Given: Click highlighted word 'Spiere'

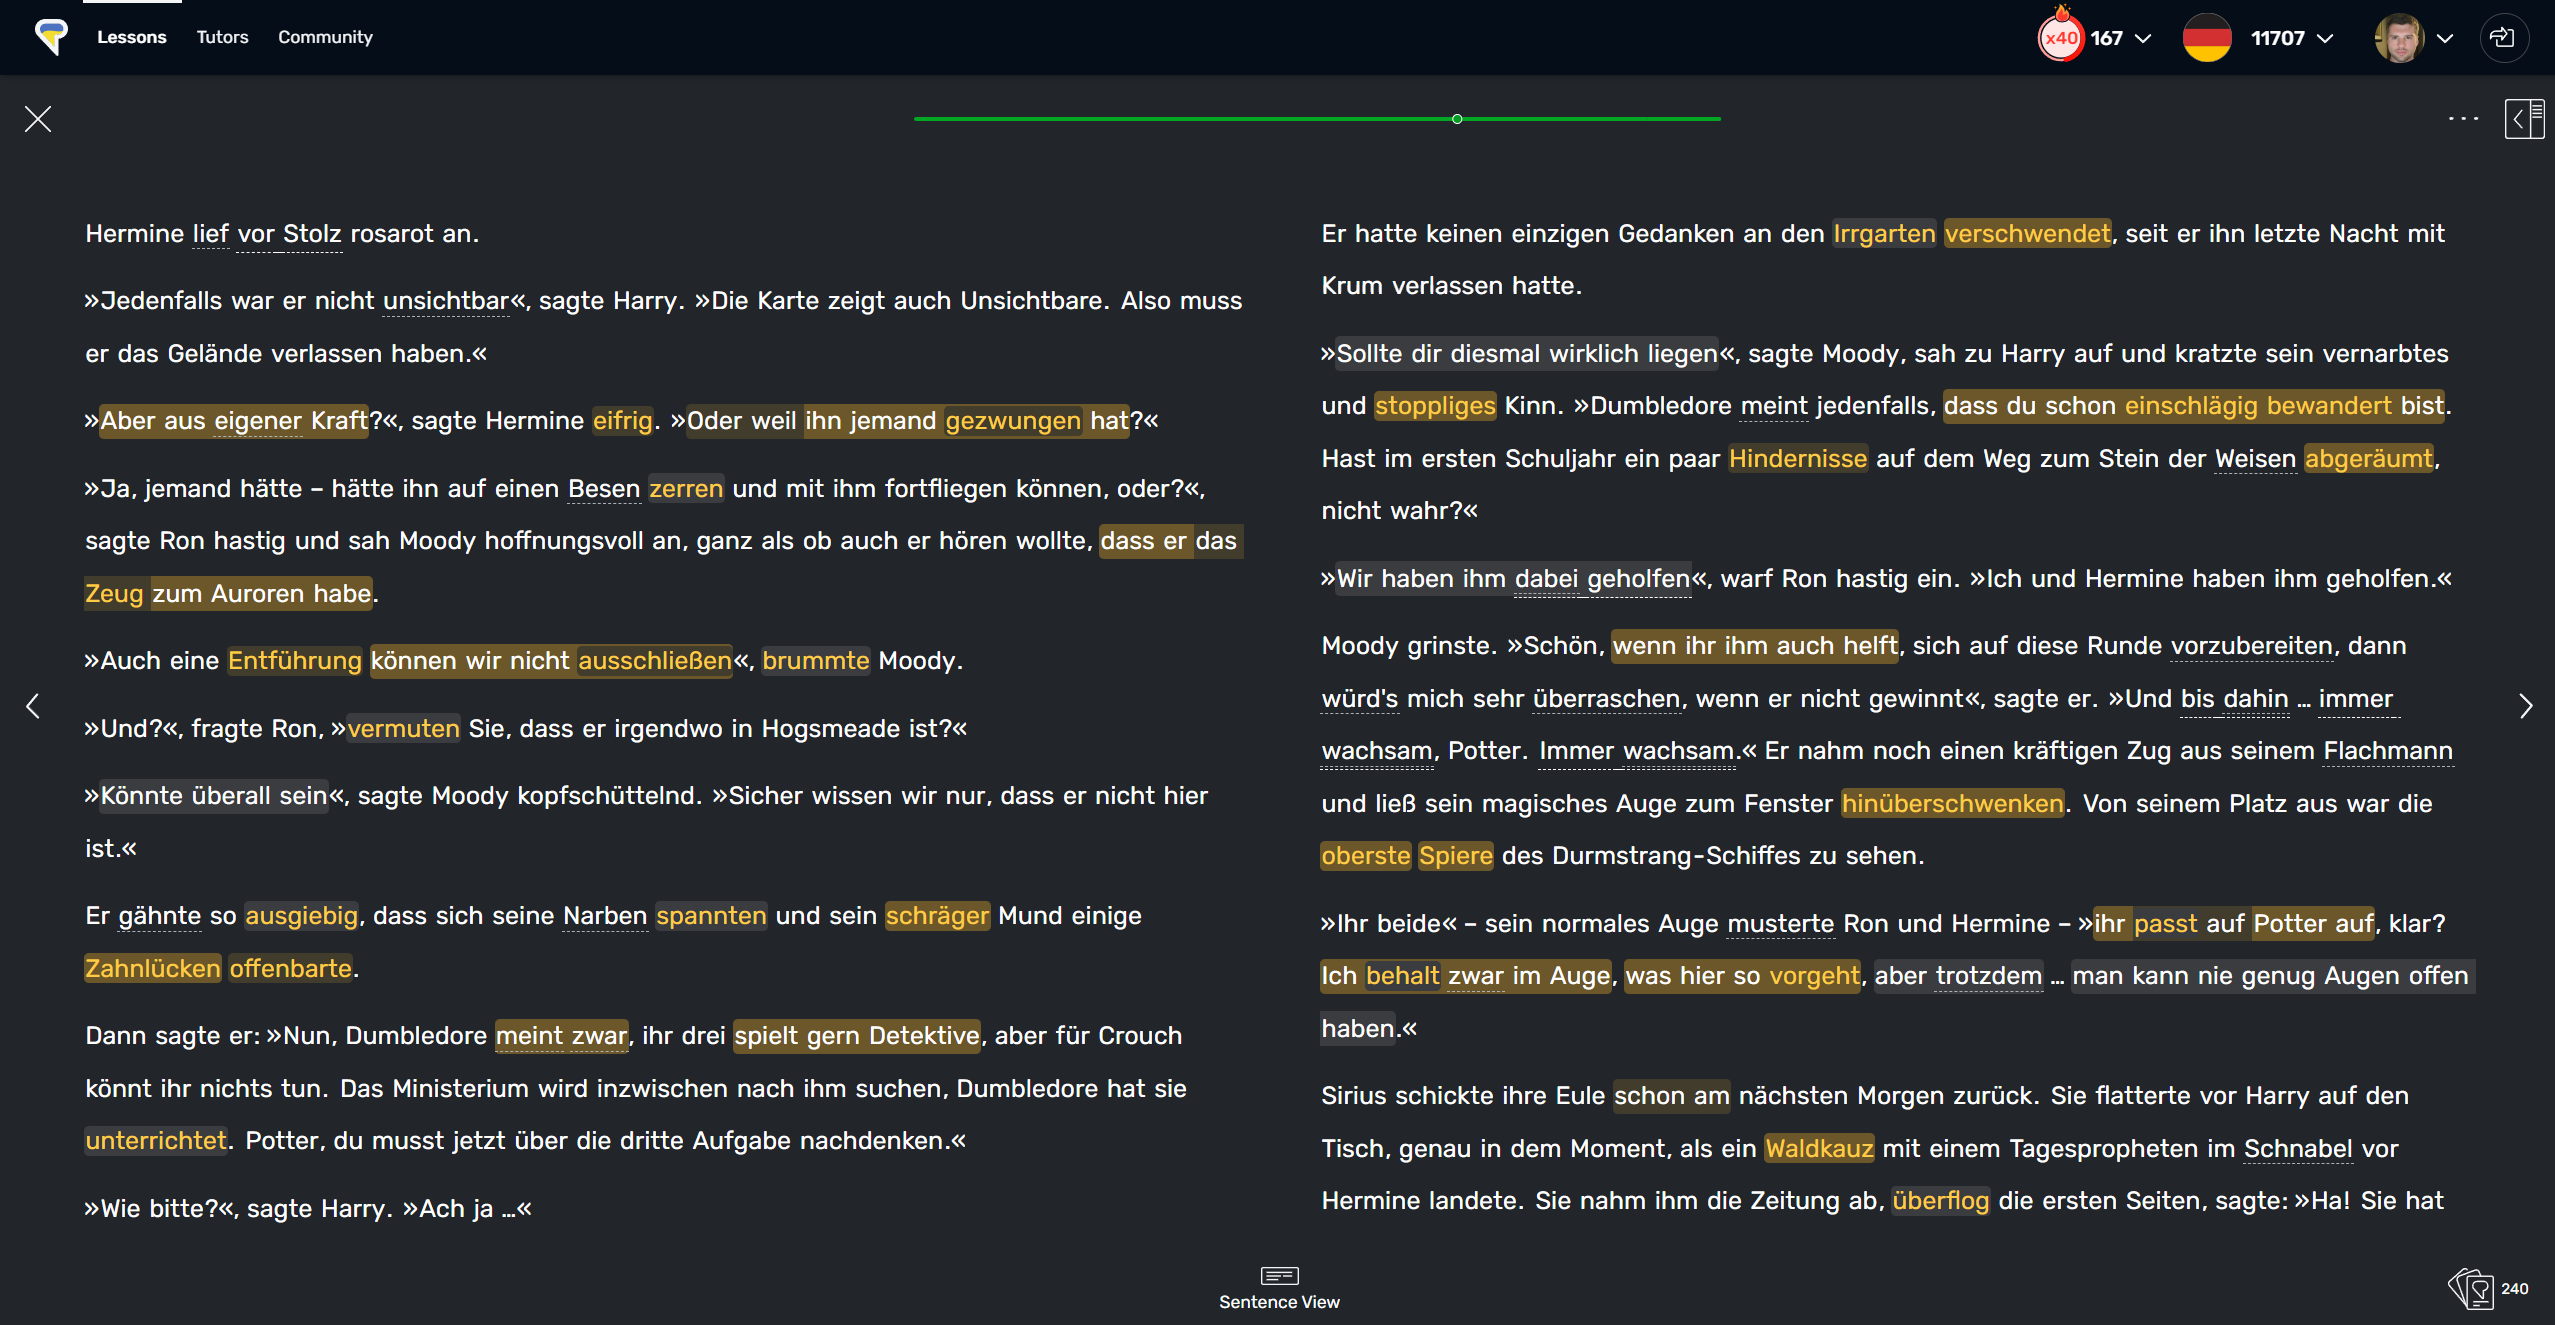Looking at the screenshot, I should pyautogui.click(x=1456, y=855).
